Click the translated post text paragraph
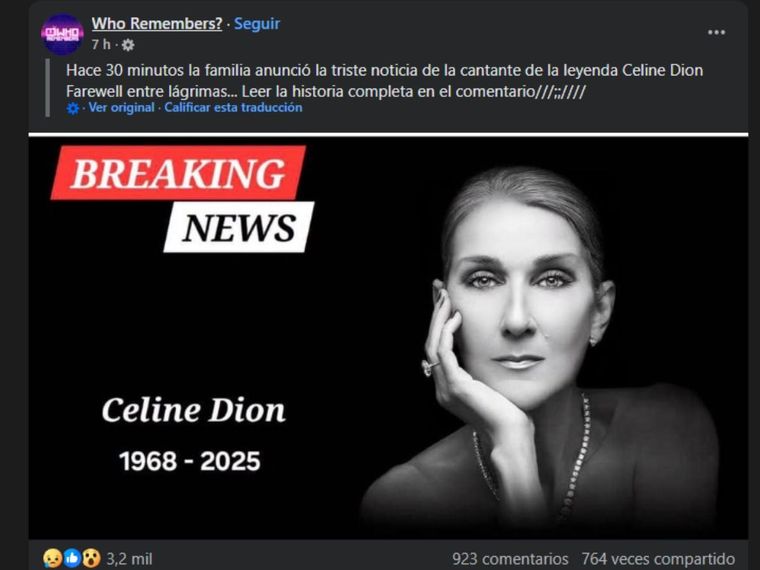Image resolution: width=760 pixels, height=570 pixels. pyautogui.click(x=384, y=80)
